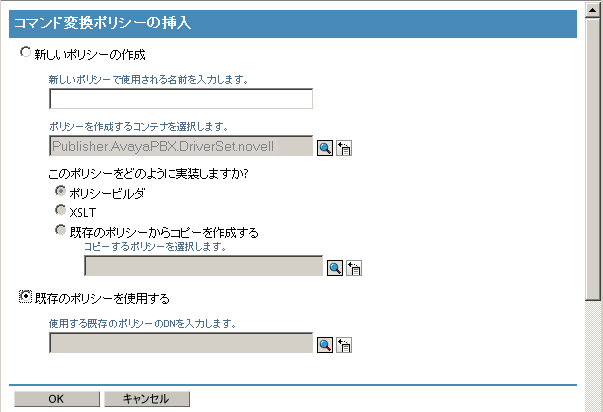The width and height of the screenshot is (603, 412).
Task: Select 既存のポリシーからコピーを作成する option
Action: [62, 231]
